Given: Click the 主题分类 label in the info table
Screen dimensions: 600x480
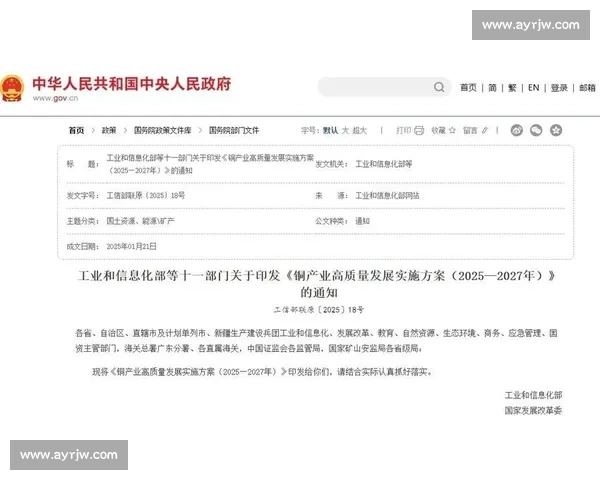Looking at the screenshot, I should click(x=83, y=221).
